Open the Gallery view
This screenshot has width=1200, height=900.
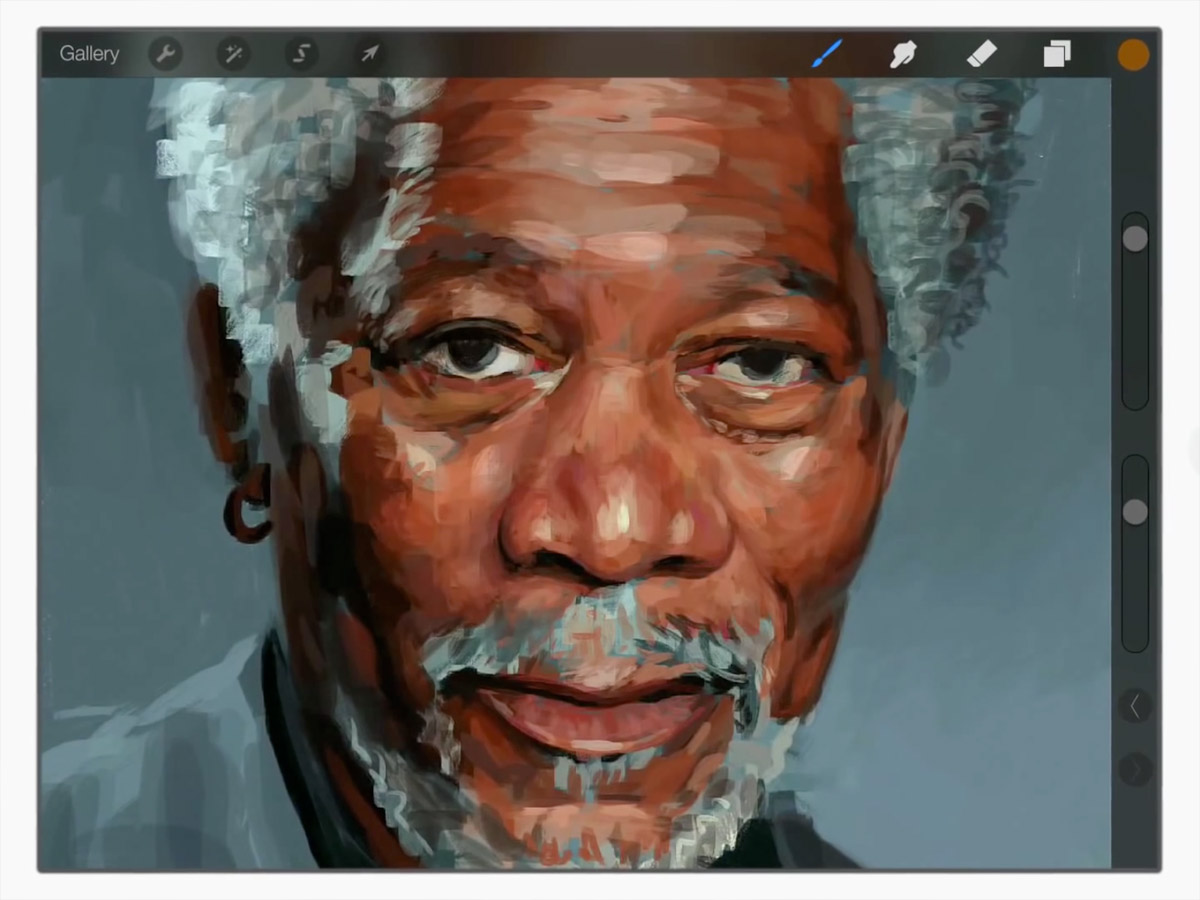coord(89,54)
